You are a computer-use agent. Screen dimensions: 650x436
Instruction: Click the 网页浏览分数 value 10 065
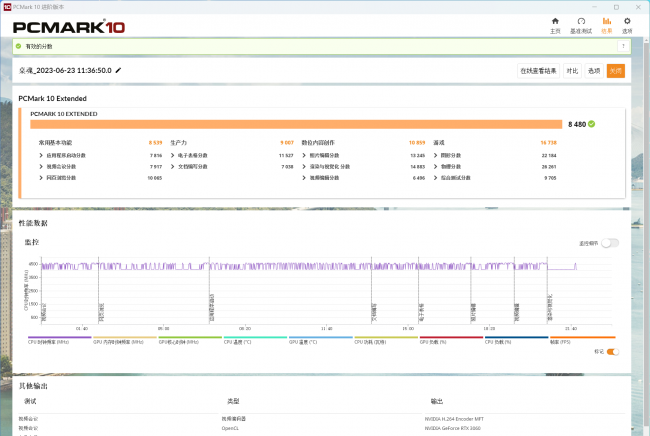click(x=155, y=178)
